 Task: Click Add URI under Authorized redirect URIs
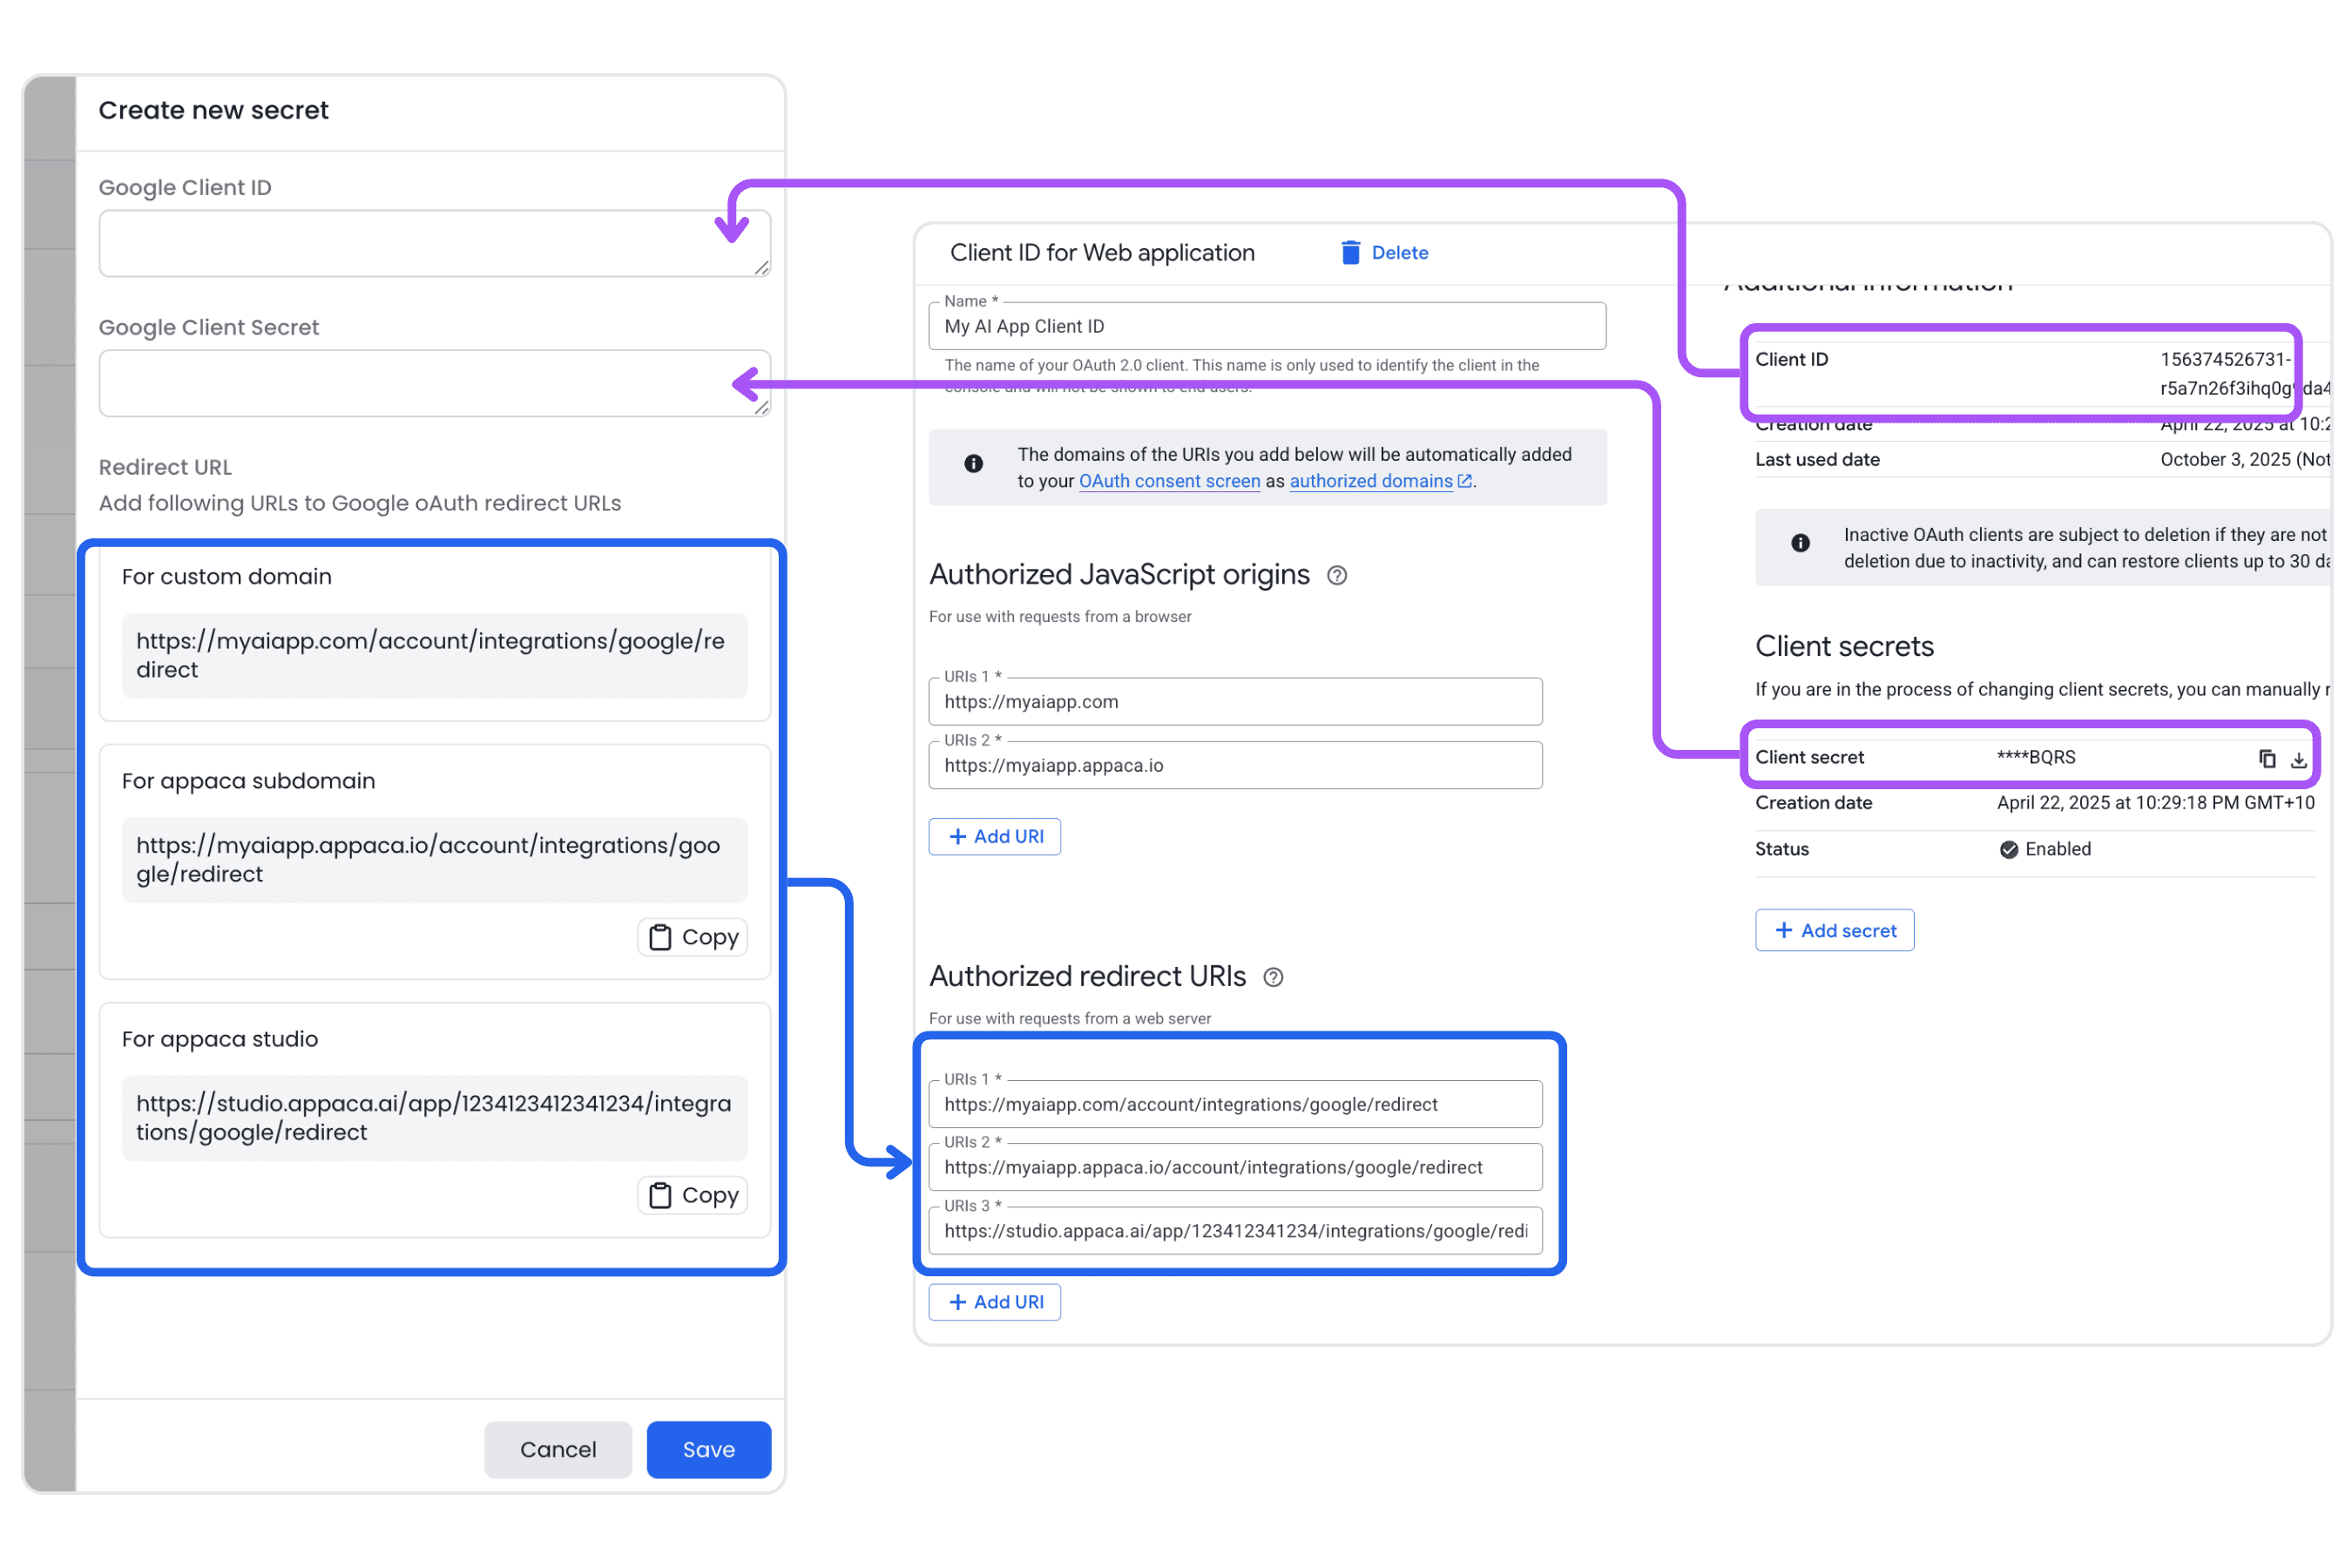[x=994, y=1301]
